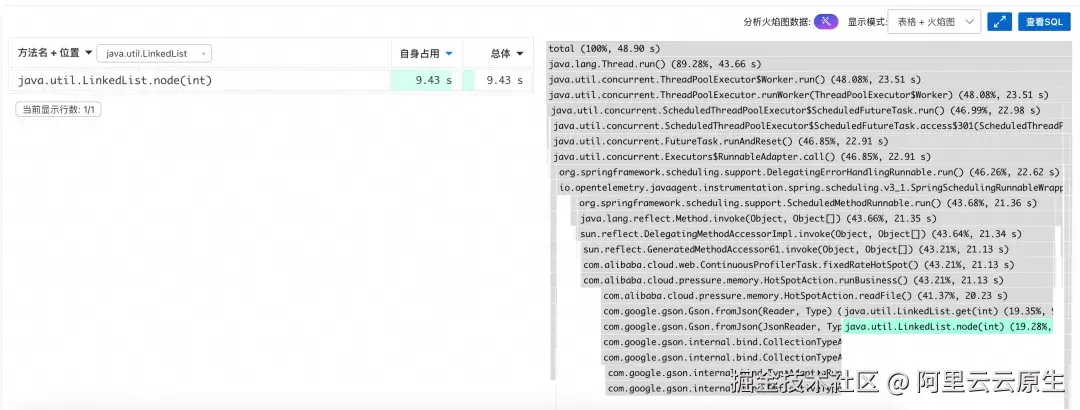This screenshot has height=410, width=1080.
Task: Select the DelegatingMethodAccessorImpl.invoke flame bar
Action: point(817,234)
